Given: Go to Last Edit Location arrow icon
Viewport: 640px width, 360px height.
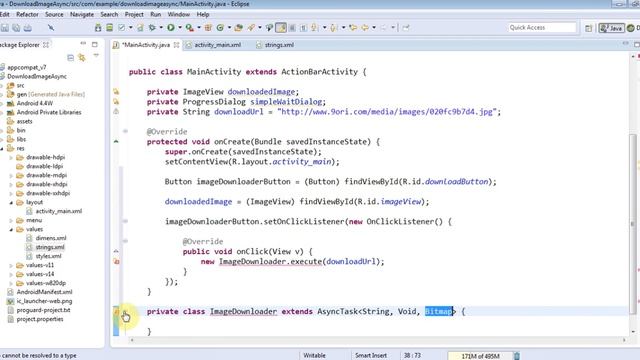Looking at the screenshot, I should 353,27.
